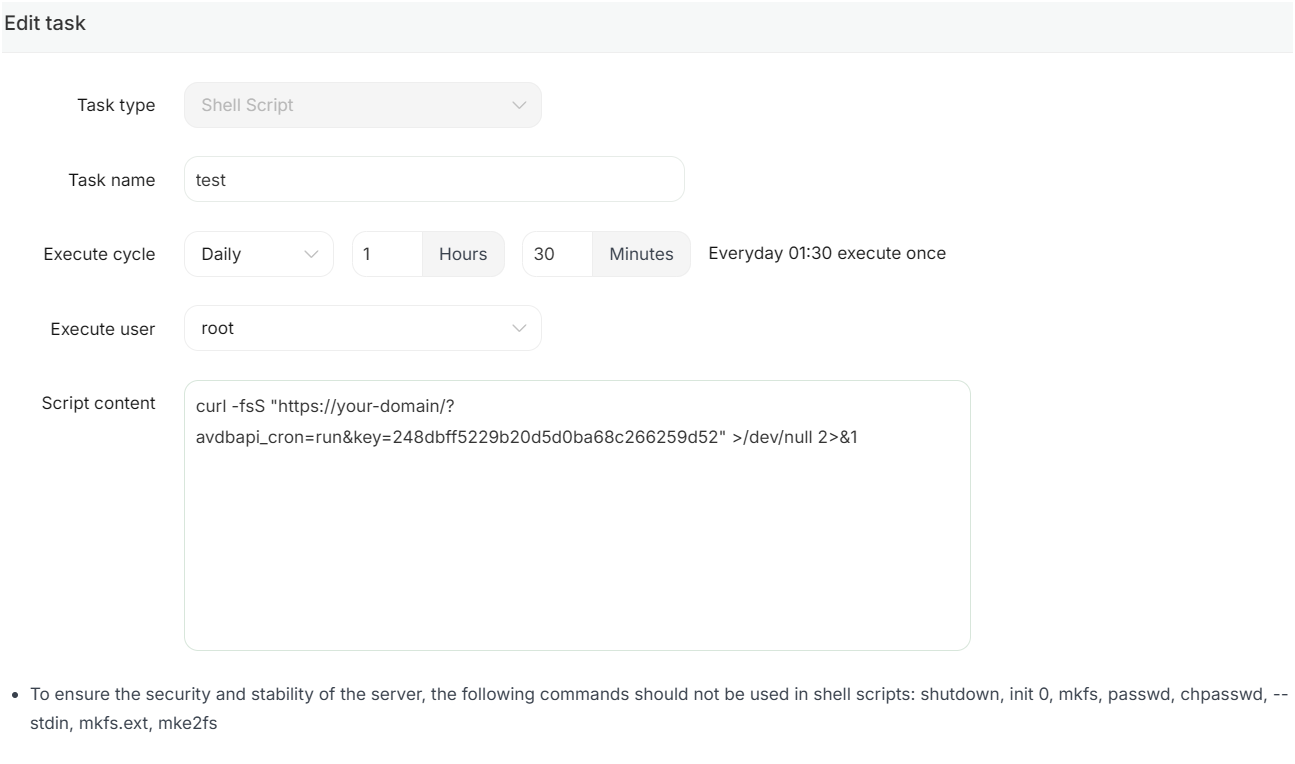Click the Minutes unit addon

coord(641,254)
